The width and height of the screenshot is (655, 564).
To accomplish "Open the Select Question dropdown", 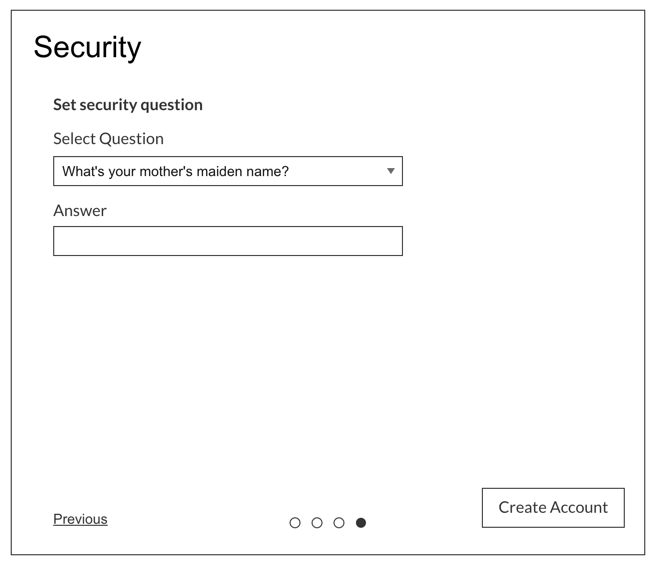I will tap(227, 171).
